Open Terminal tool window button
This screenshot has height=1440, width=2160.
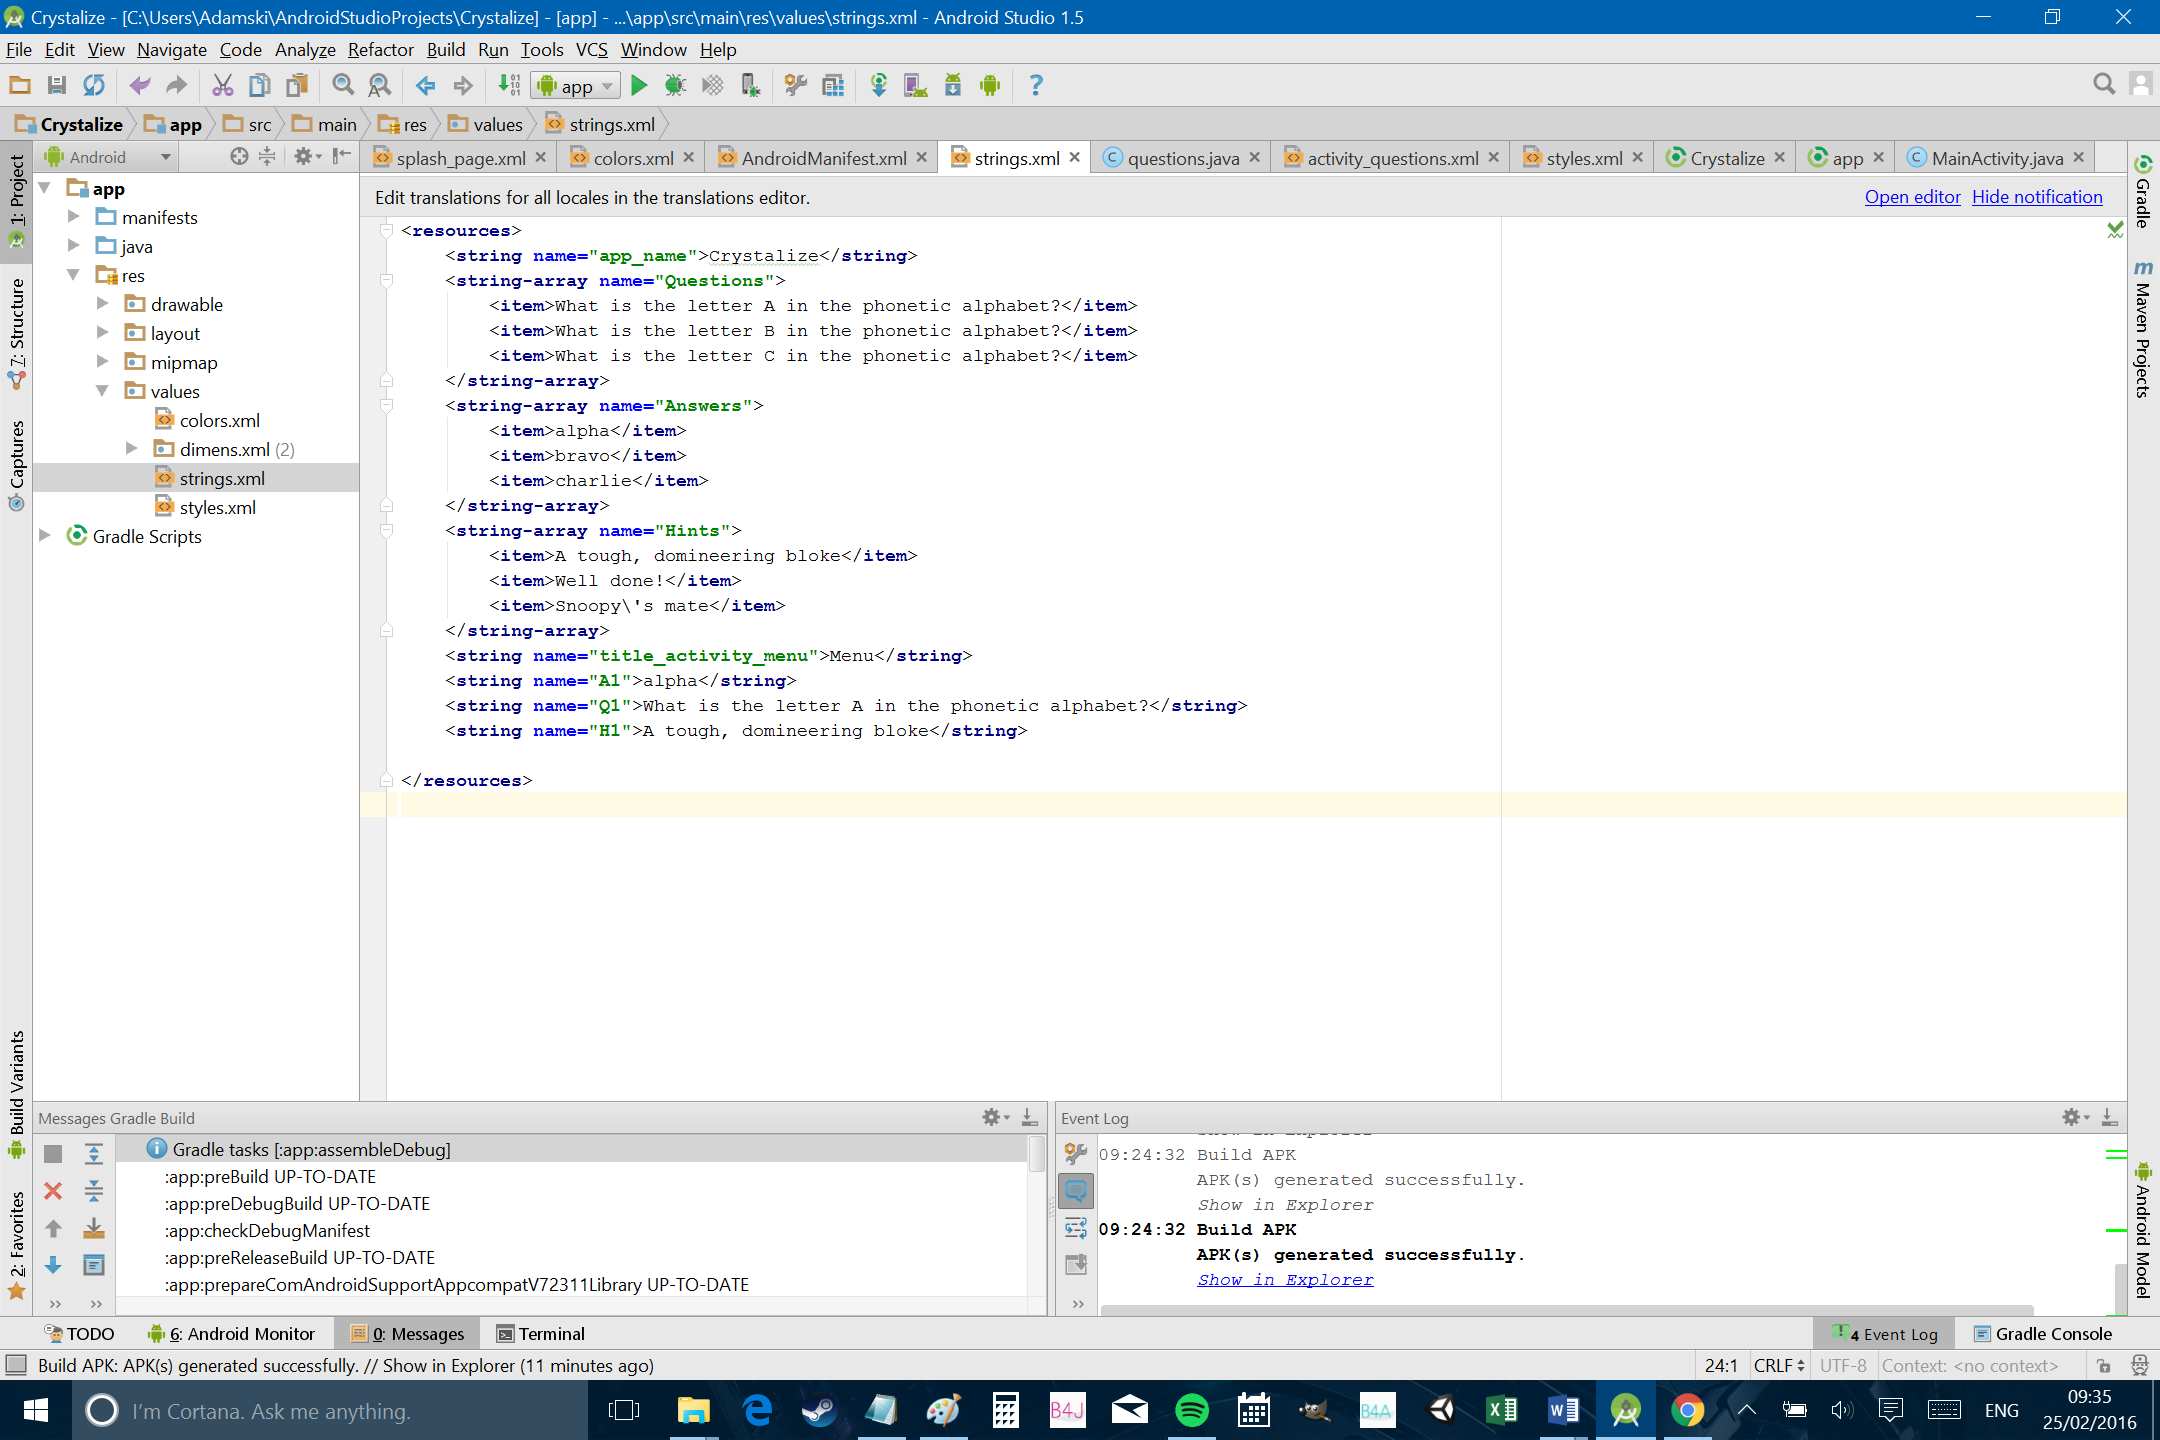(541, 1333)
